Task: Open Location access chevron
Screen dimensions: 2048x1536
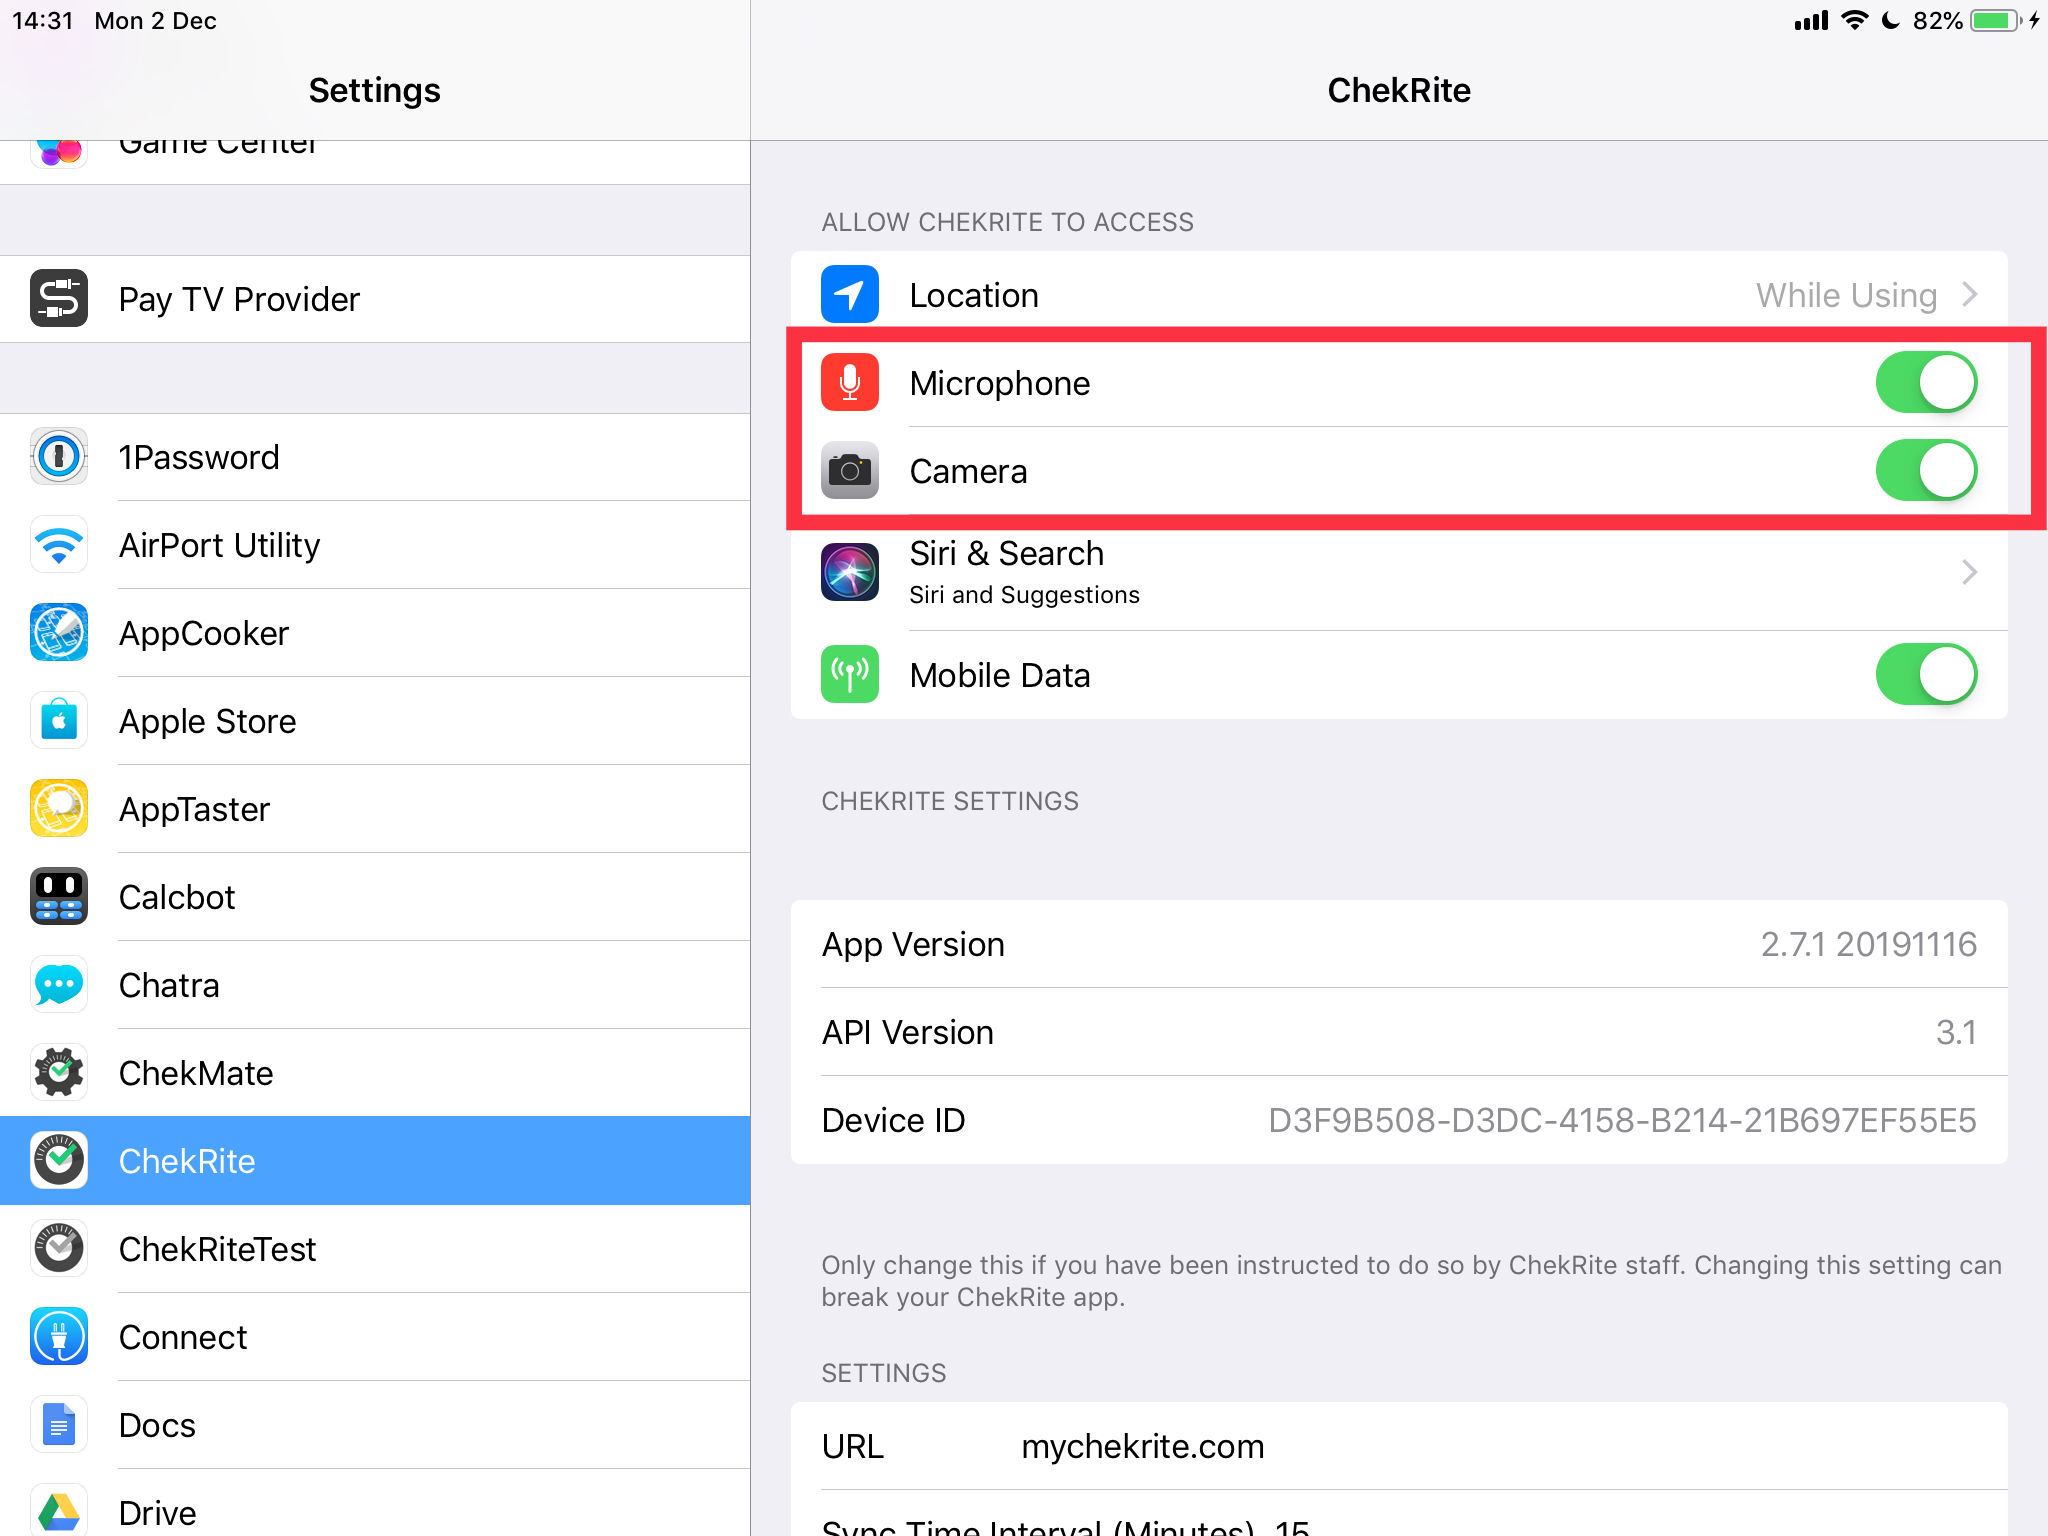Action: (1969, 294)
